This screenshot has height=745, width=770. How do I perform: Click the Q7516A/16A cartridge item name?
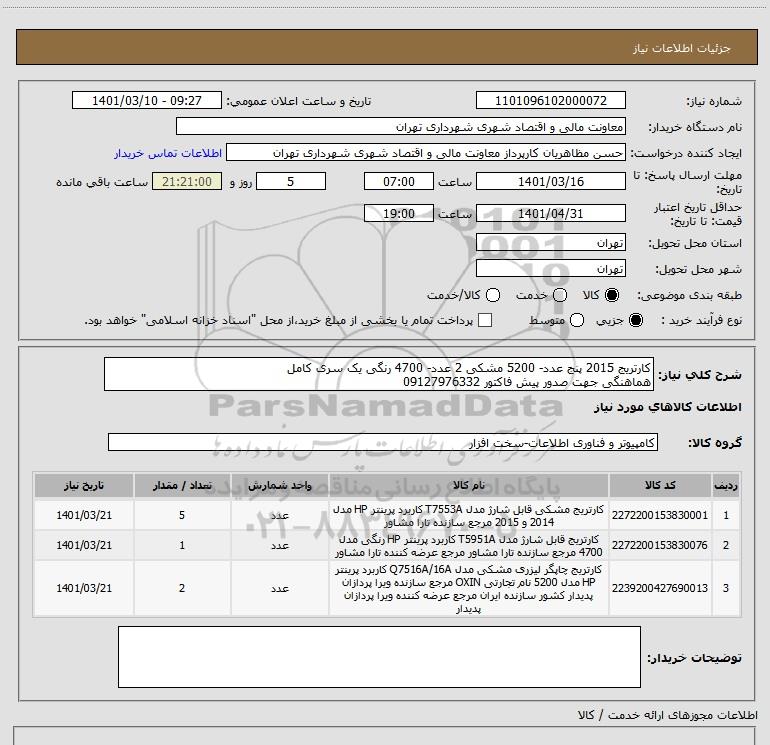(x=469, y=588)
